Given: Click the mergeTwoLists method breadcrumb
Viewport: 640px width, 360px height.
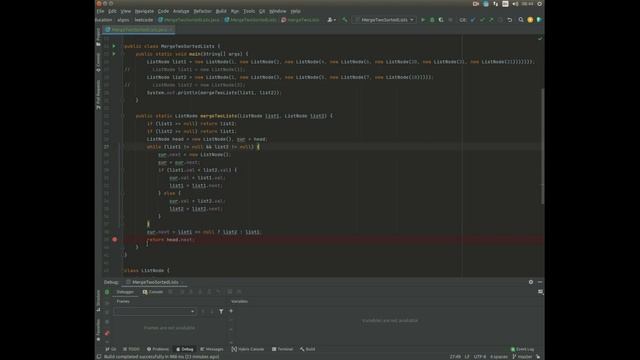Looking at the screenshot, I should (x=300, y=20).
